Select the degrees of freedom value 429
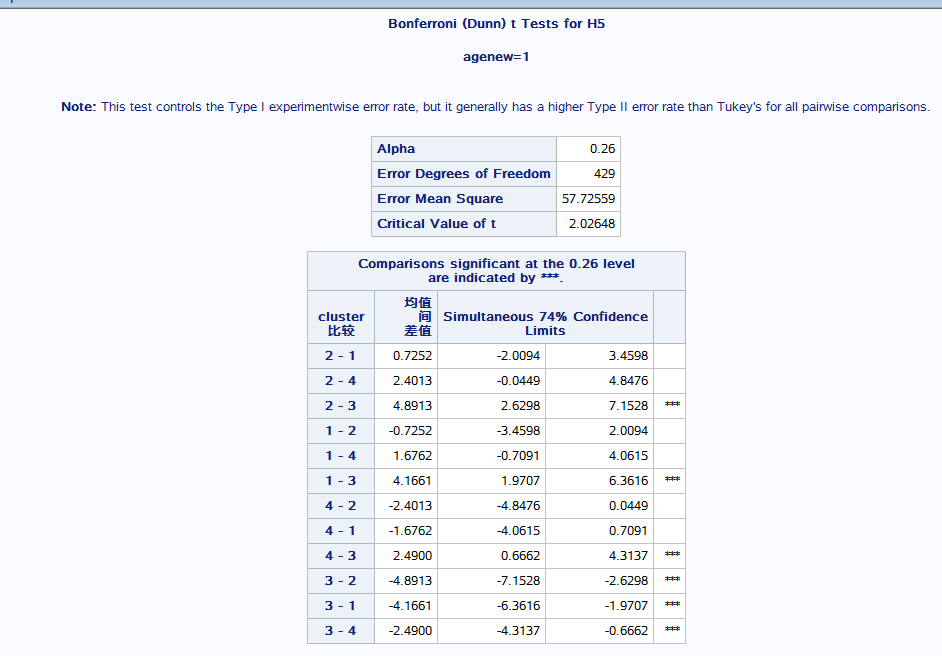Image resolution: width=942 pixels, height=656 pixels. click(604, 174)
